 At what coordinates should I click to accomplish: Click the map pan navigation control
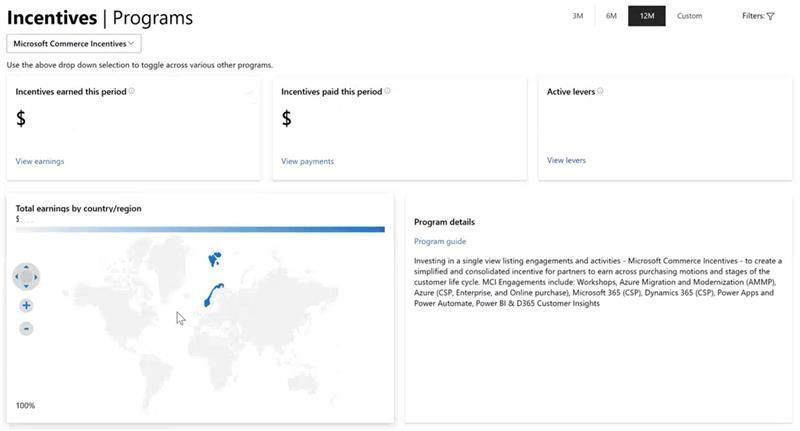click(26, 277)
